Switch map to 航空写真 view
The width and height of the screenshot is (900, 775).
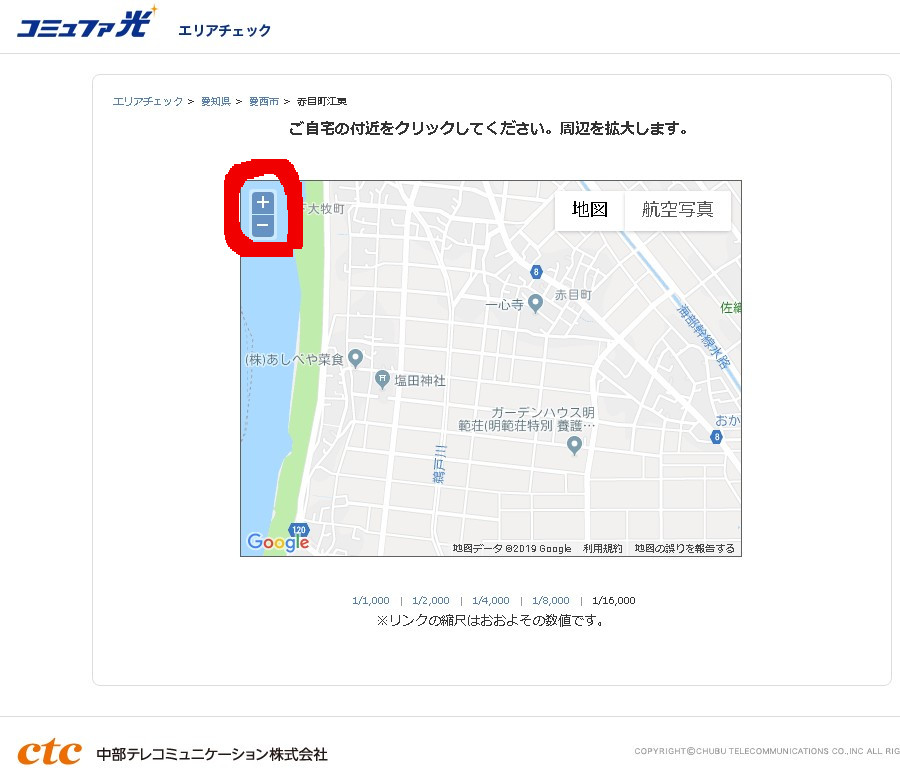pos(677,210)
